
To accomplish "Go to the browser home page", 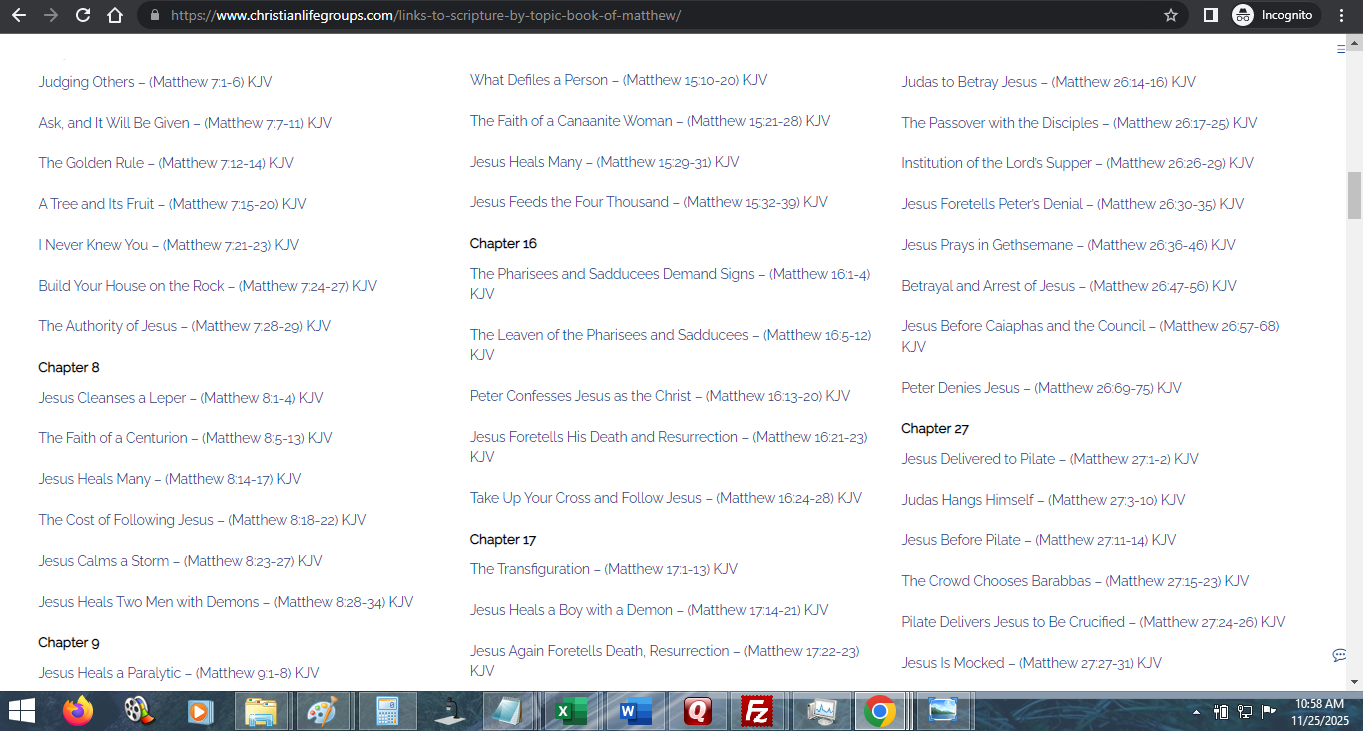I will pos(115,16).
